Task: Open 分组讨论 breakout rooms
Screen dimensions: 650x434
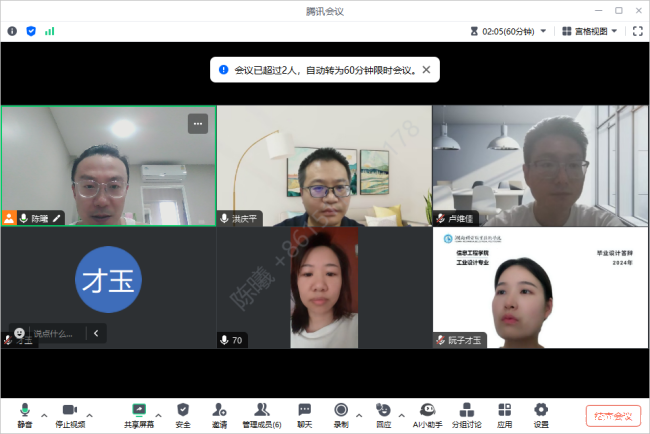Action: point(467,414)
